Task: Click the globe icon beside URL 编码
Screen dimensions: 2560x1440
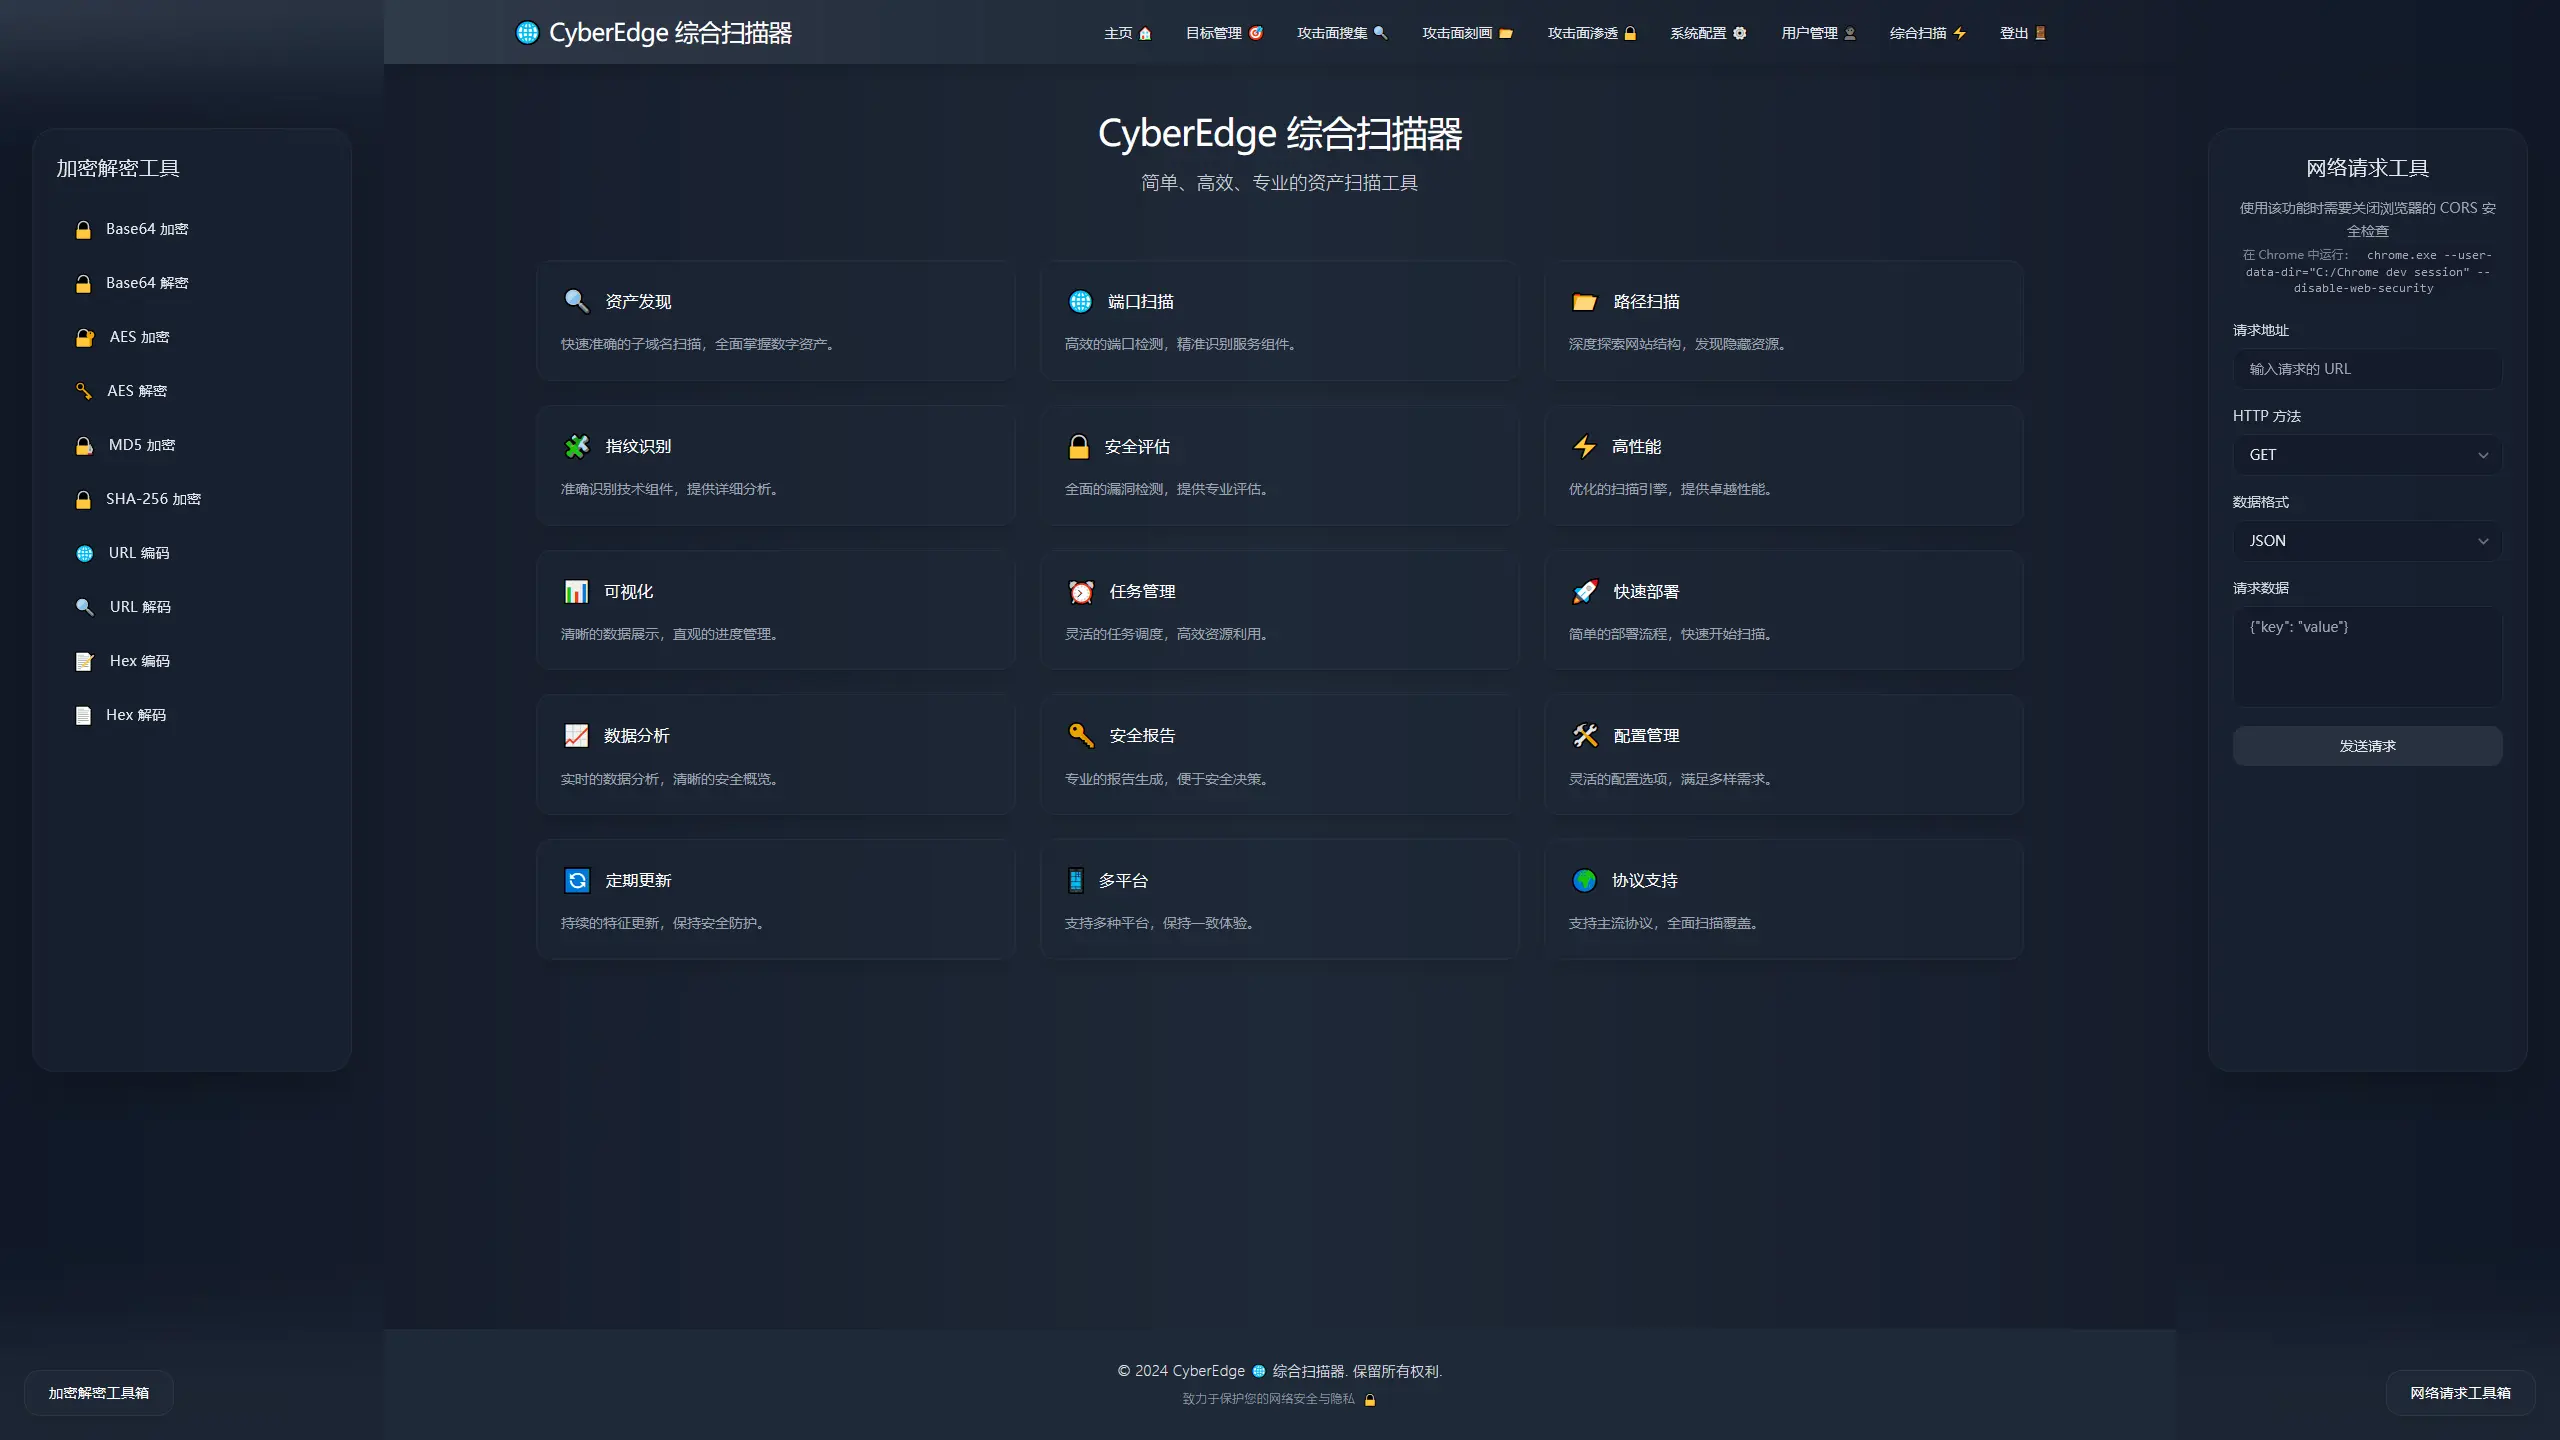Action: [85, 553]
